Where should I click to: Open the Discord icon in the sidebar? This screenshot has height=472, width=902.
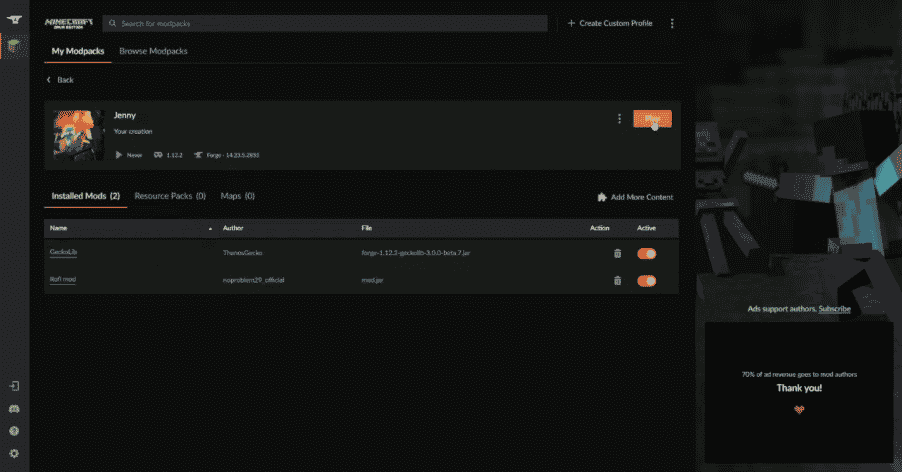pos(13,409)
